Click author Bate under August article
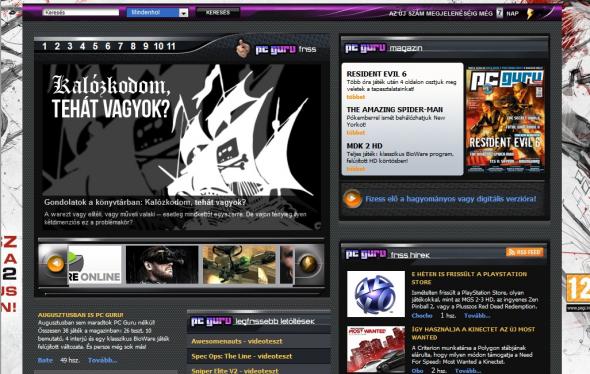Viewport: 590px width, 374px height. (45, 360)
